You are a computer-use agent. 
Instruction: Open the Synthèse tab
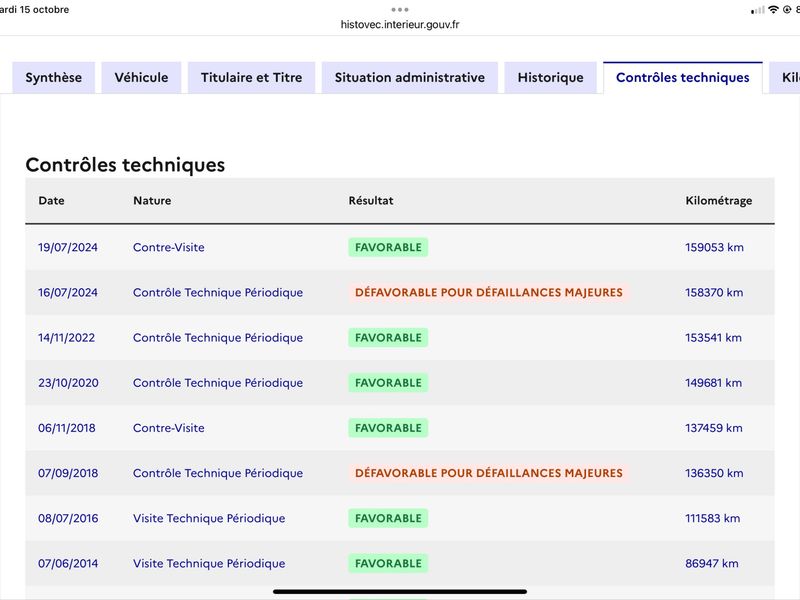tap(54, 78)
